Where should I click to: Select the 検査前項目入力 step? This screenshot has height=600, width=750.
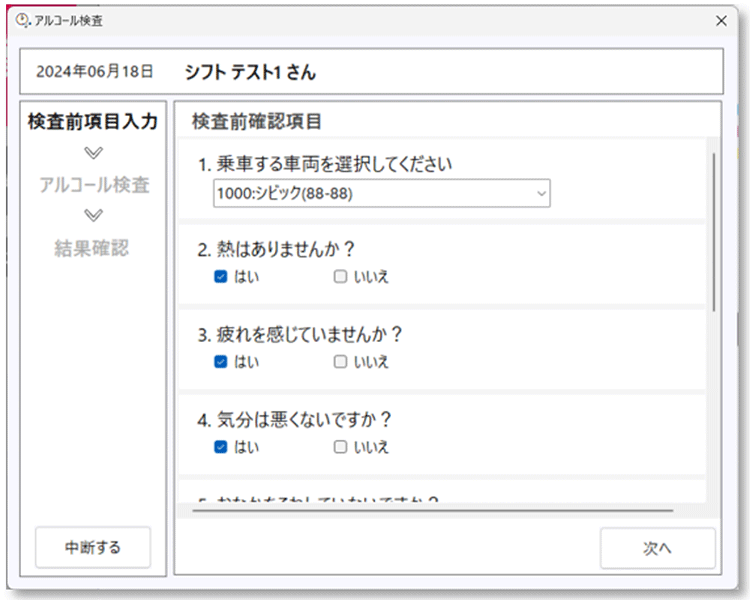click(93, 122)
